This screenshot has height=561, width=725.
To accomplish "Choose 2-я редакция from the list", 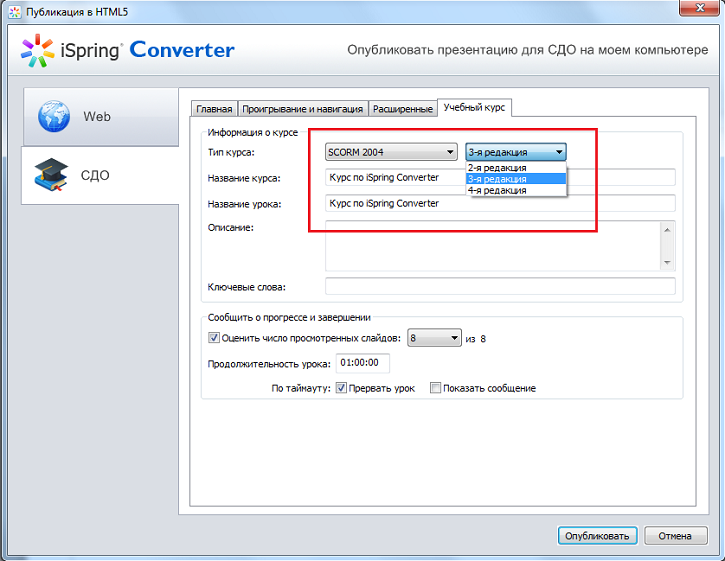I will pyautogui.click(x=516, y=168).
